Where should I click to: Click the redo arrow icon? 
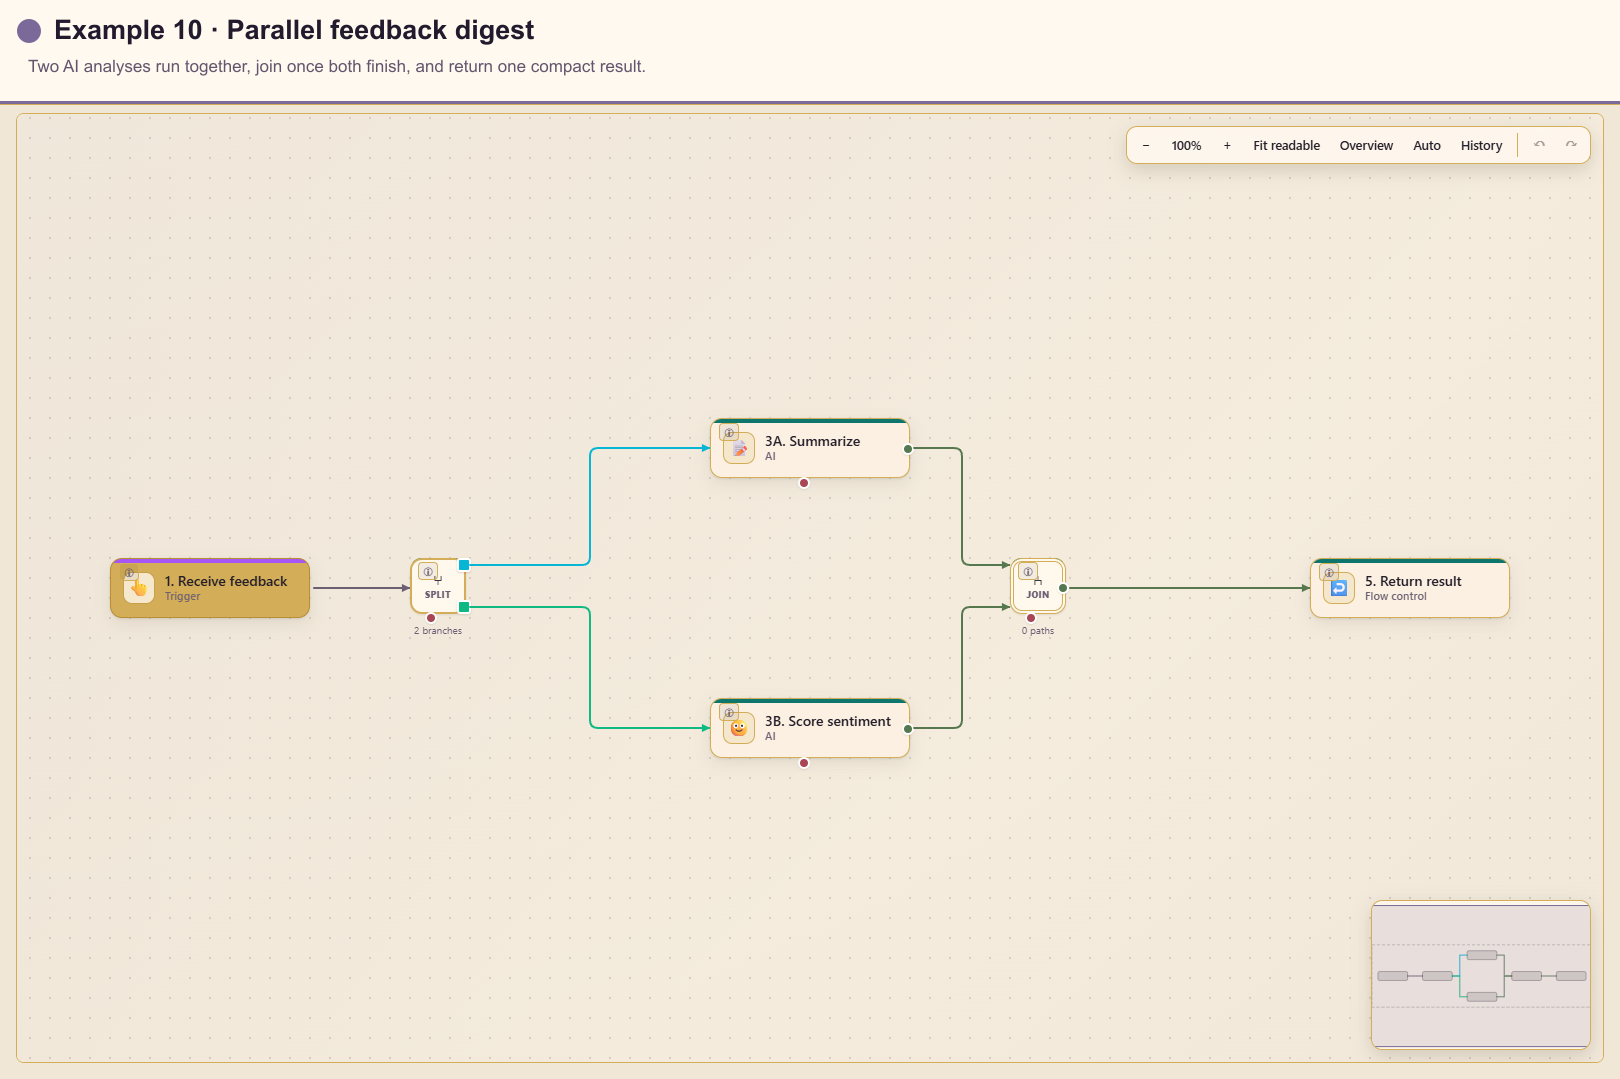click(x=1571, y=145)
